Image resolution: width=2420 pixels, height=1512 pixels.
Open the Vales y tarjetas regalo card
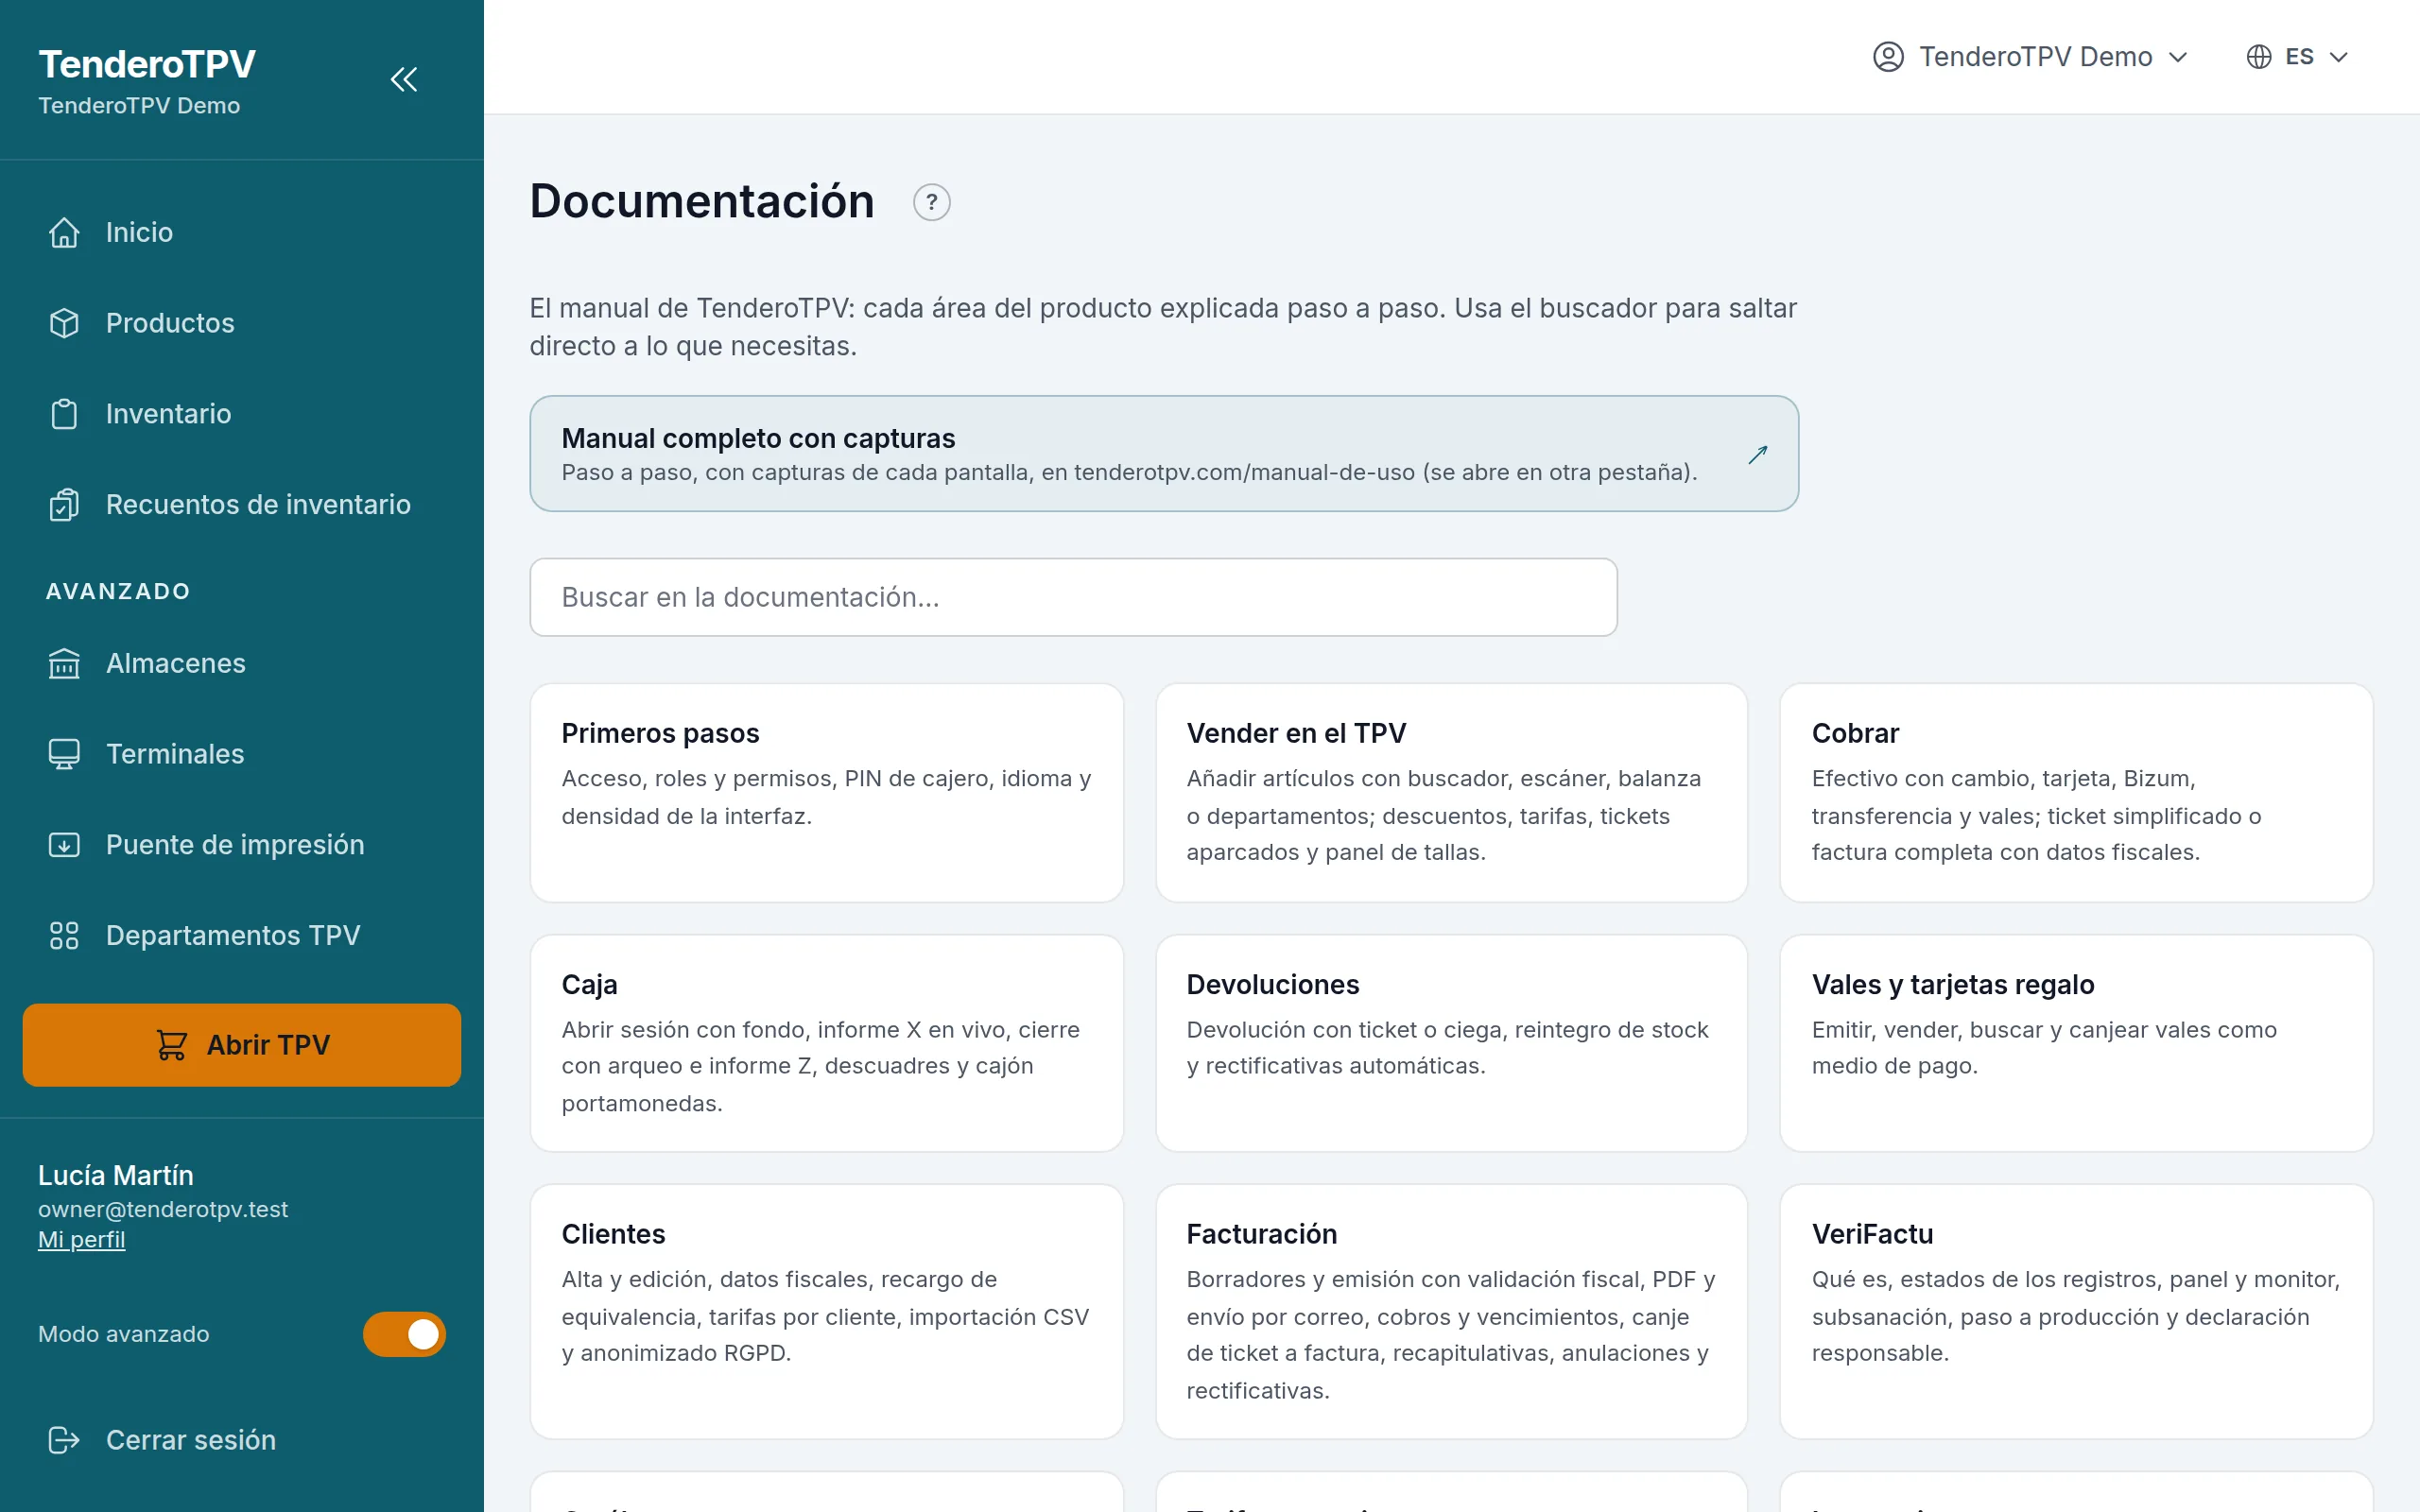point(2076,1043)
